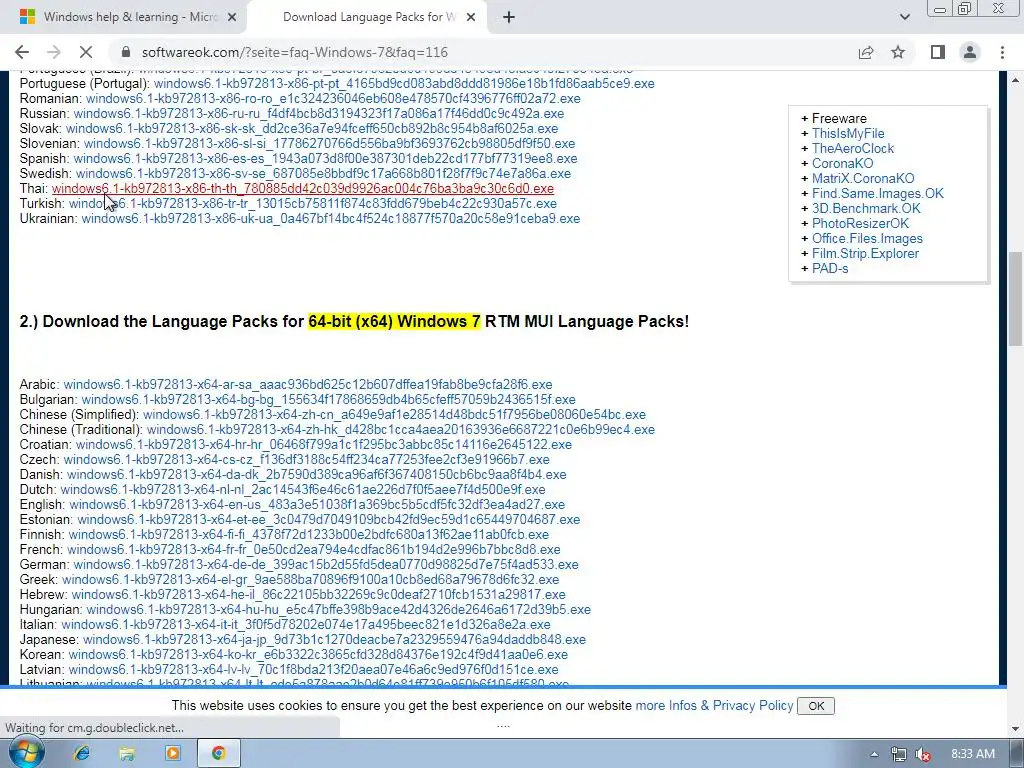Go back to the previous page
The image size is (1024, 768).
click(22, 52)
